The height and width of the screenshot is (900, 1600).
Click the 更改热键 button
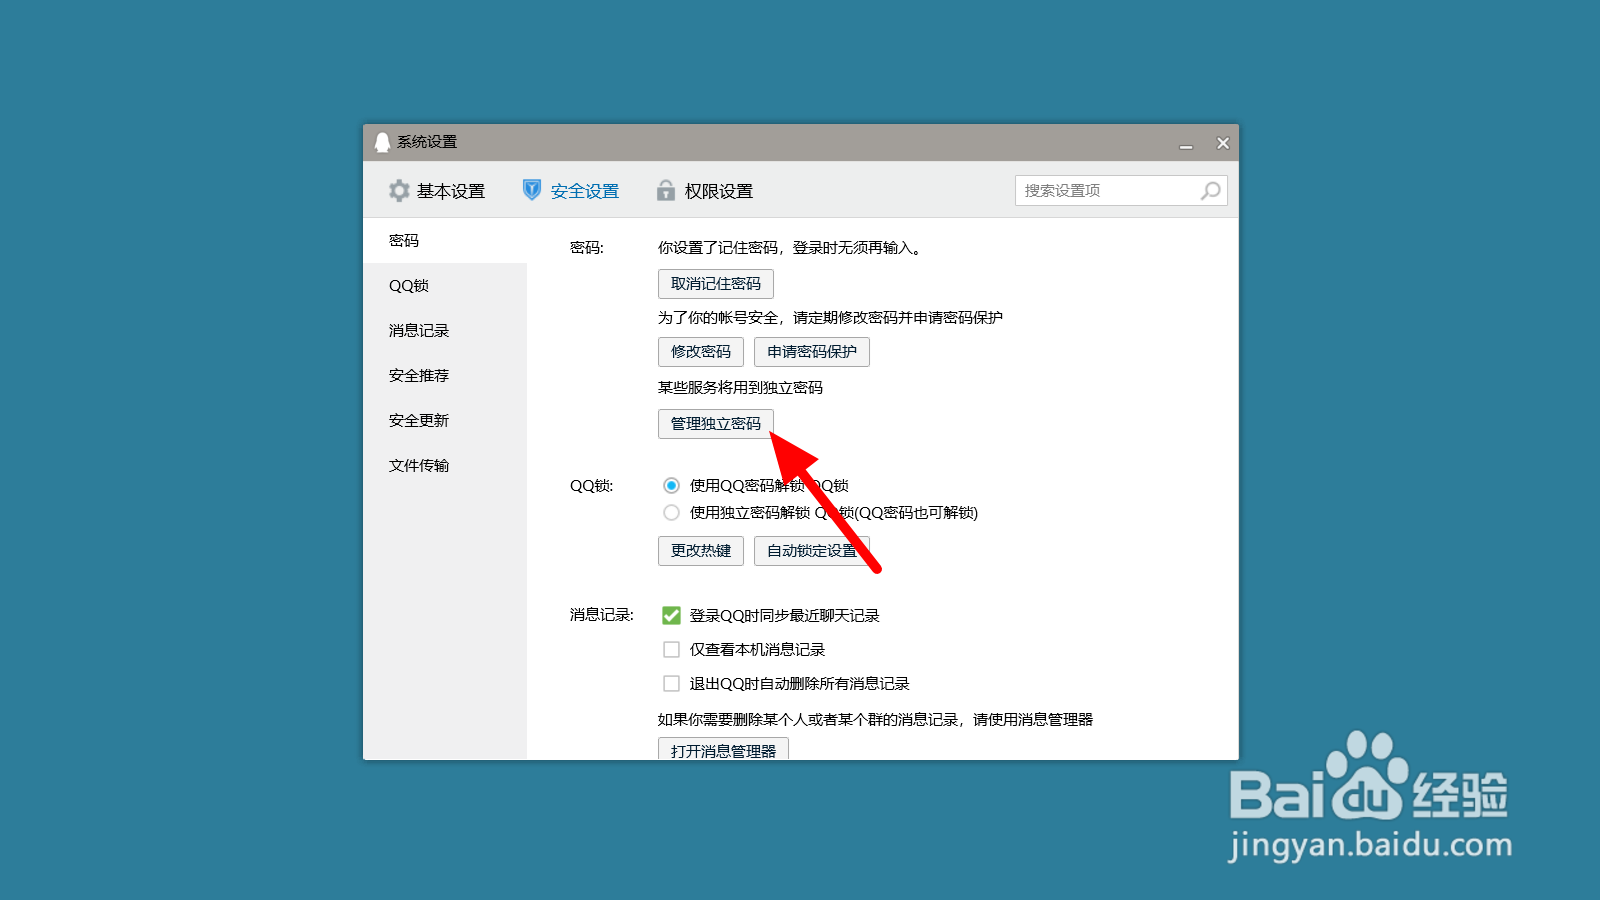point(701,551)
